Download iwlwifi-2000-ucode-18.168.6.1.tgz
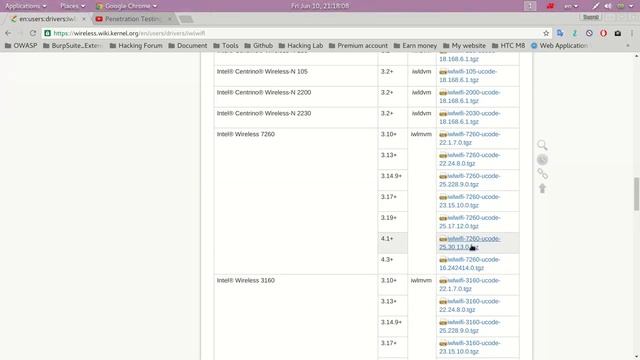640x360 pixels. 470,96
